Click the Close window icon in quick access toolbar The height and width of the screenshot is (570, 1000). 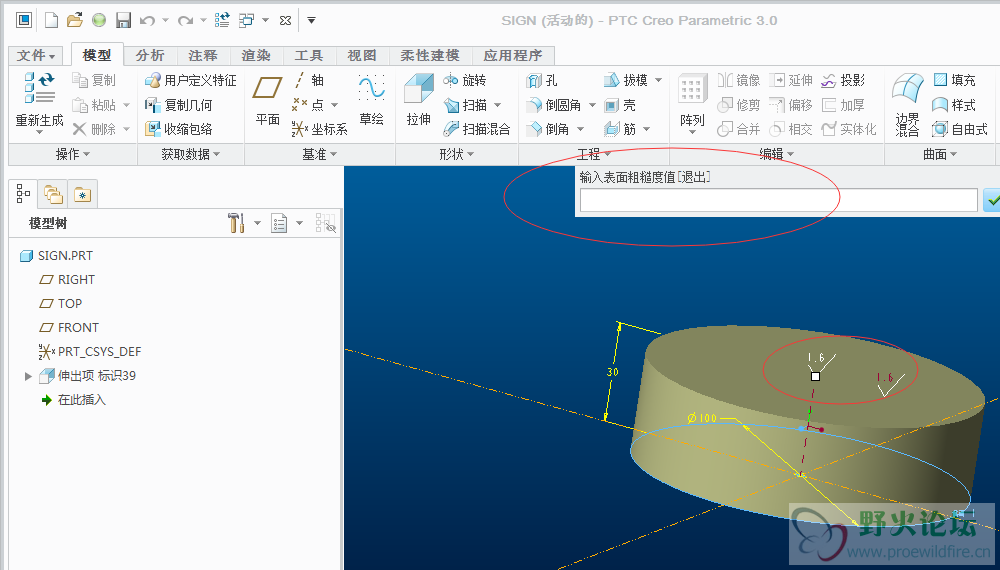point(285,20)
